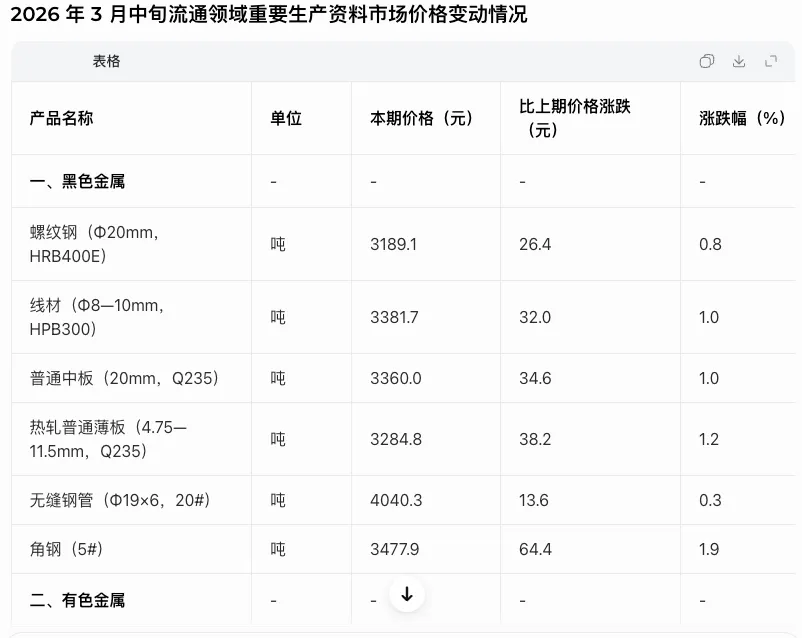Click 1.0 percentage in 线材 row
This screenshot has height=638, width=802.
(709, 317)
